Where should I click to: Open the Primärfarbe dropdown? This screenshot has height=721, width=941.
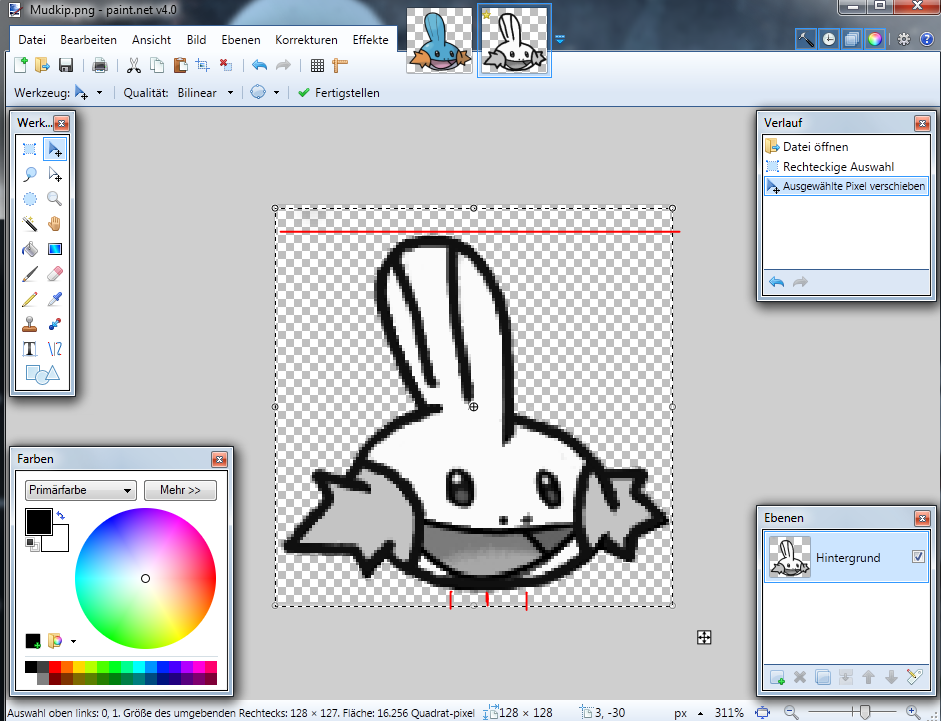pos(80,490)
